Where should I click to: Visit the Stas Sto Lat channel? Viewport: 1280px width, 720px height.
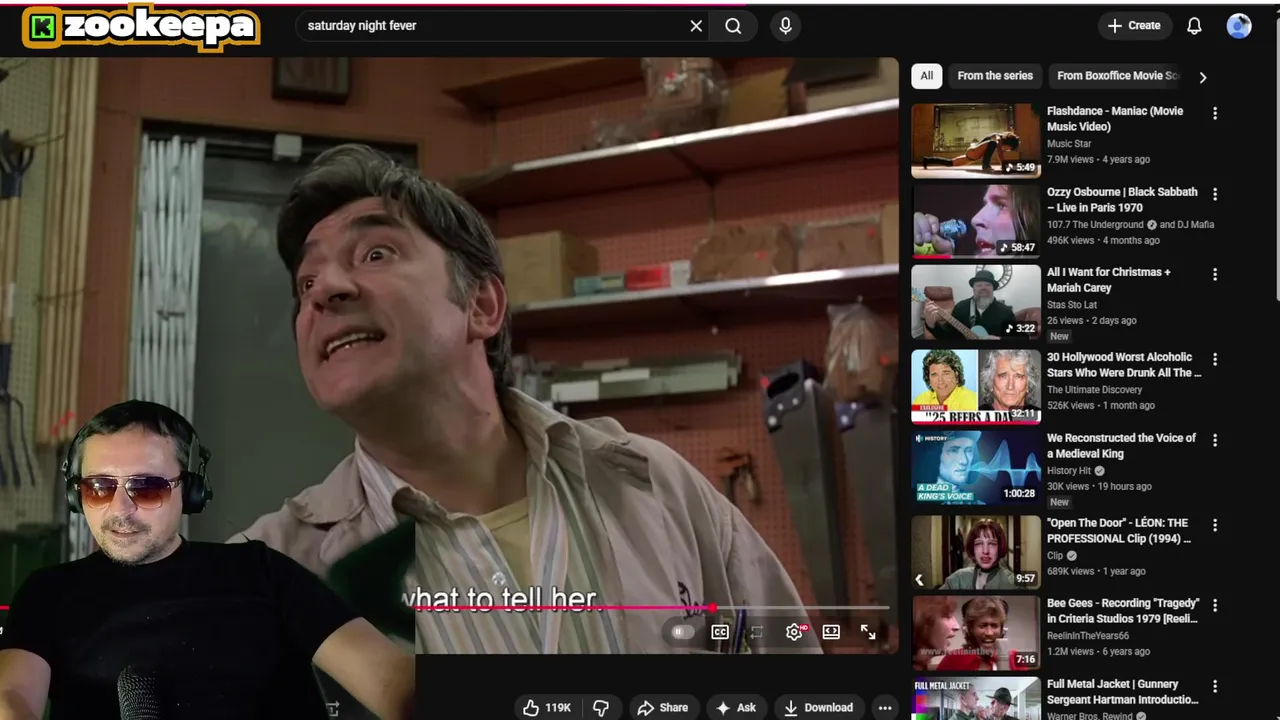1072,305
